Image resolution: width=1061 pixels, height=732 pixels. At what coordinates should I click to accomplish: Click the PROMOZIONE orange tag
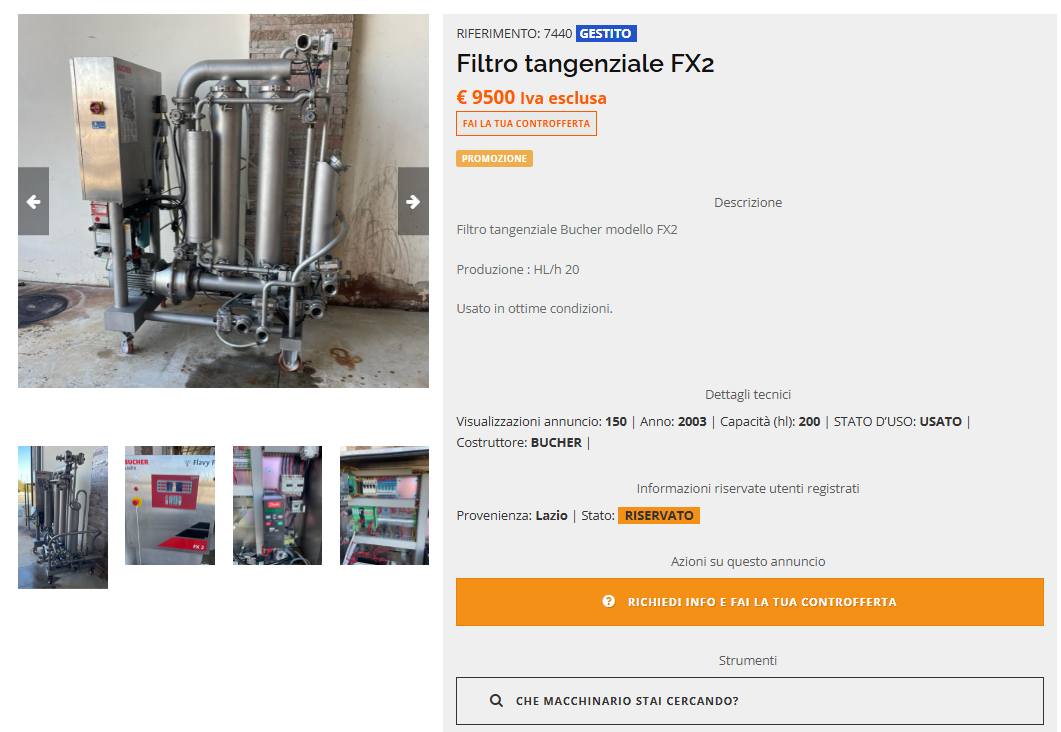pyautogui.click(x=494, y=158)
